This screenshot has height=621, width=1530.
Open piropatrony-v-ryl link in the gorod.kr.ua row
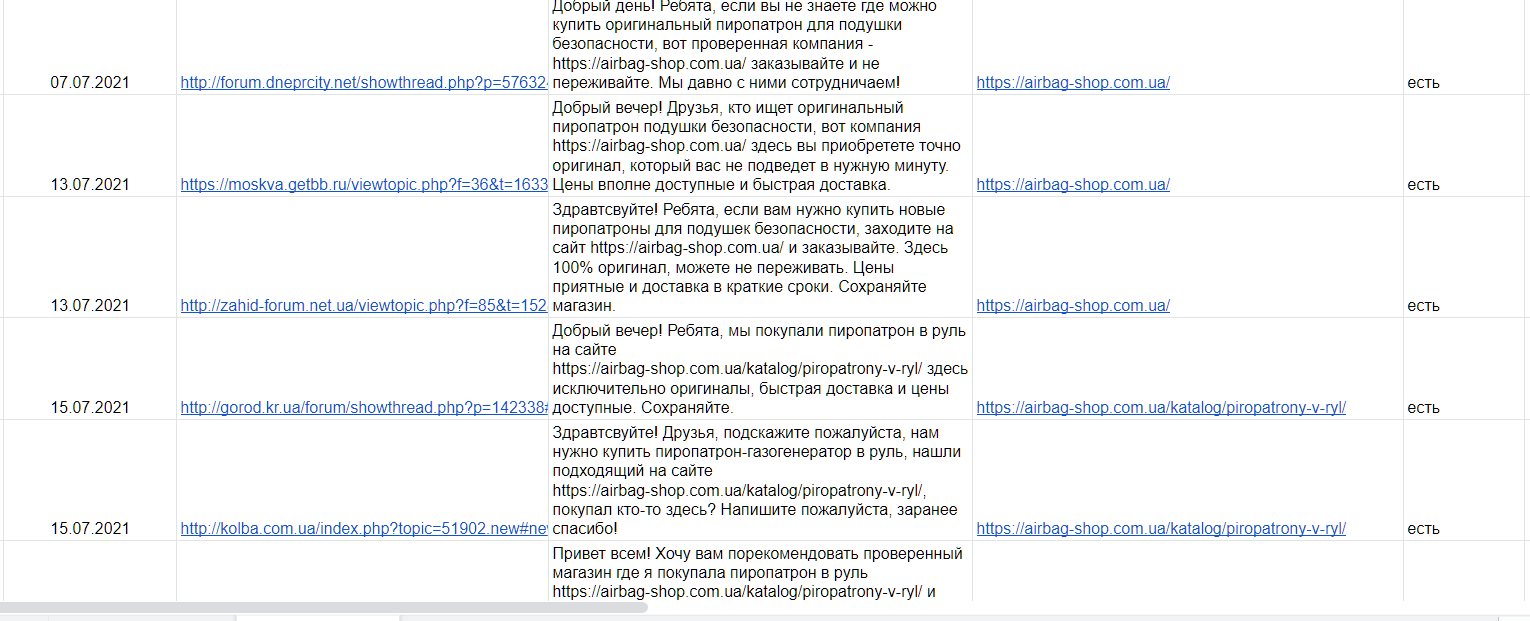[x=1161, y=408]
